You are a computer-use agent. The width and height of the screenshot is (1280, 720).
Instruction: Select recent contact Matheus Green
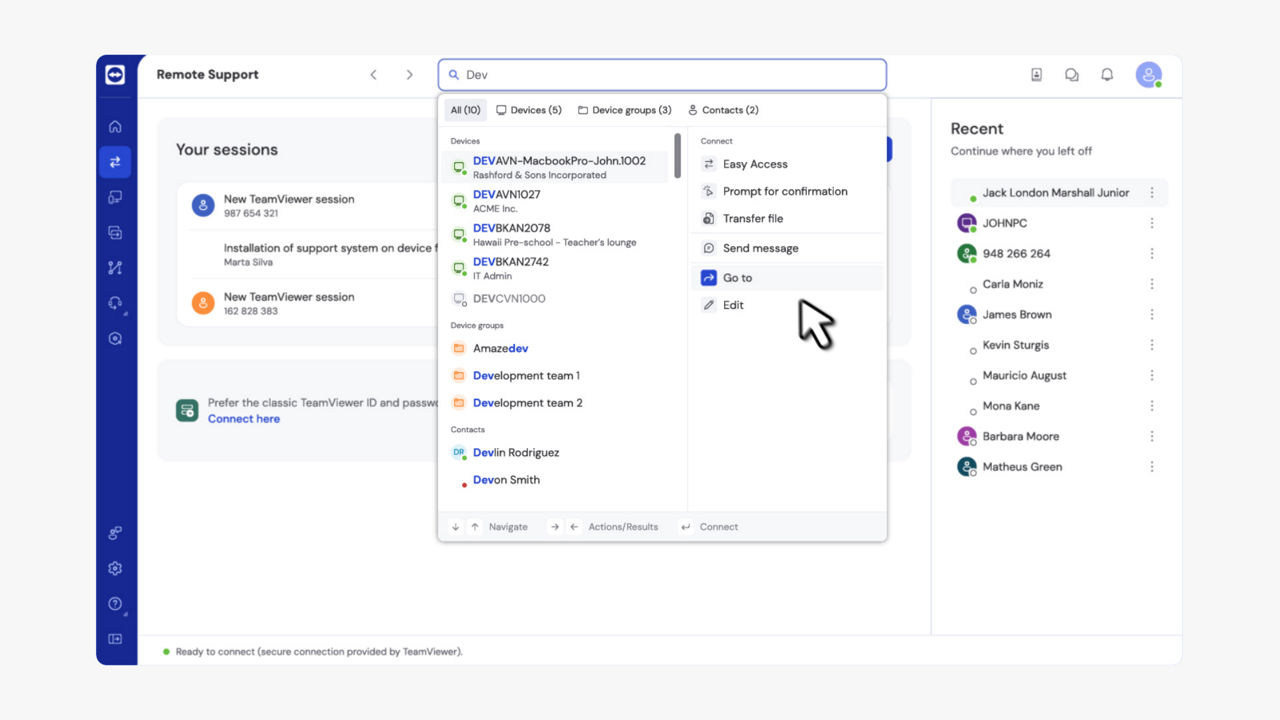pos(1059,467)
